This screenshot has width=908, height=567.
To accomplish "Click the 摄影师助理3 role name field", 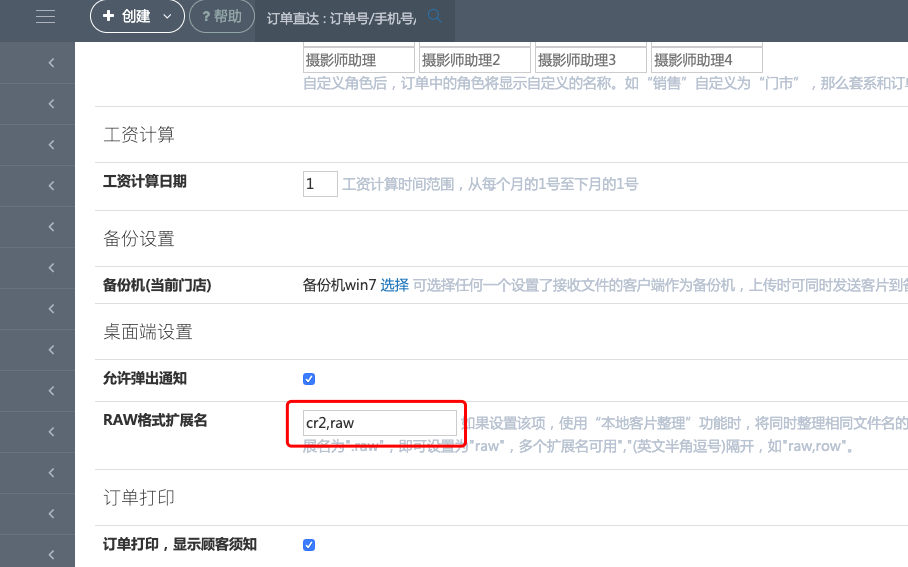I will pyautogui.click(x=590, y=60).
